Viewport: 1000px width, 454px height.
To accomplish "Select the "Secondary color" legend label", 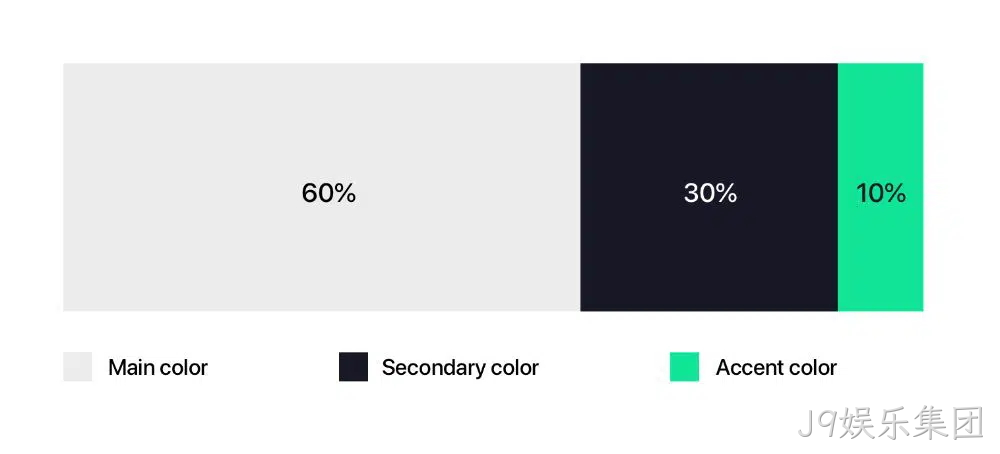I will [x=460, y=368].
